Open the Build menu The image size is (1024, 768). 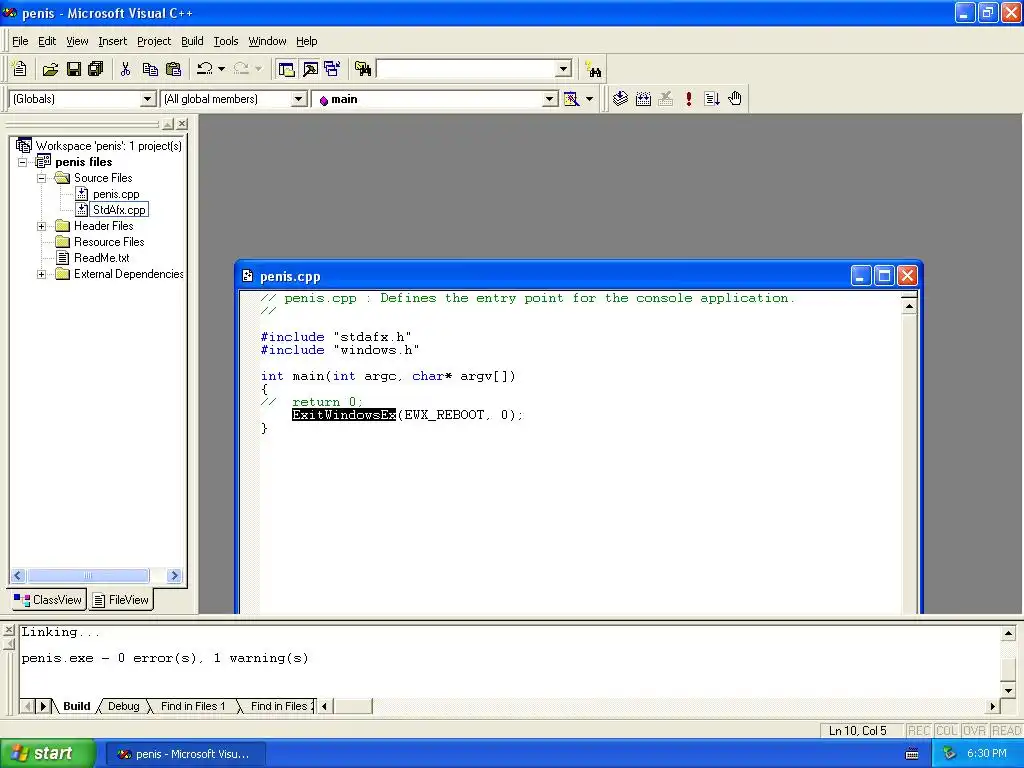pos(192,41)
